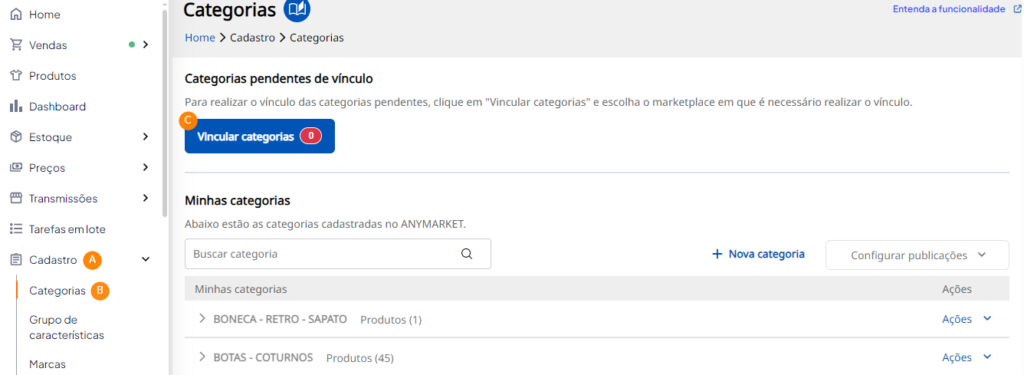1024x375 pixels.
Task: Click the Nova categoria link
Action: (x=758, y=253)
